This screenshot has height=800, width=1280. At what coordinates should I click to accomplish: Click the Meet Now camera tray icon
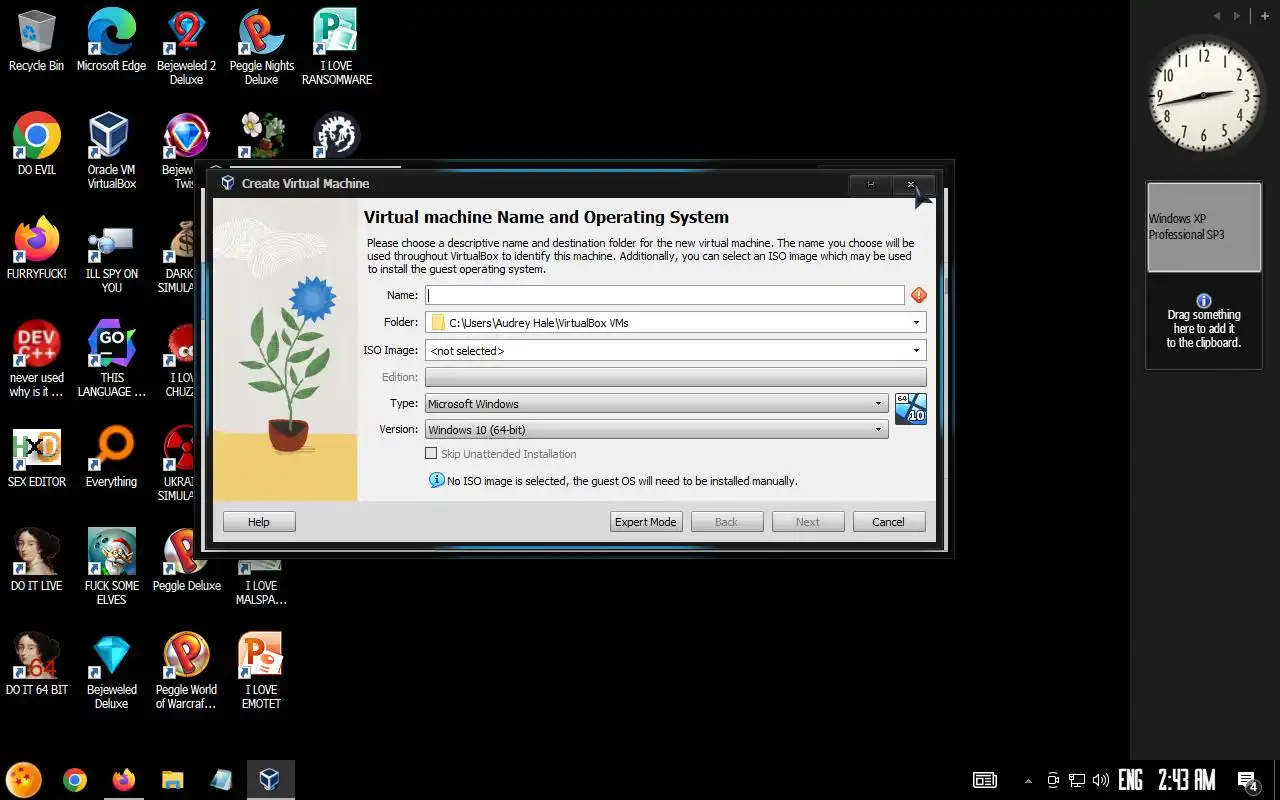1053,780
